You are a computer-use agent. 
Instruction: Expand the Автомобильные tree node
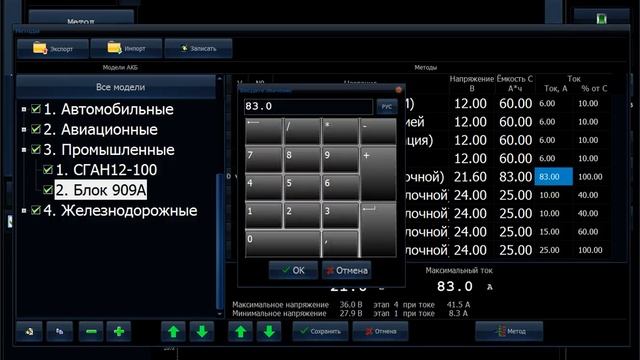tap(24, 109)
